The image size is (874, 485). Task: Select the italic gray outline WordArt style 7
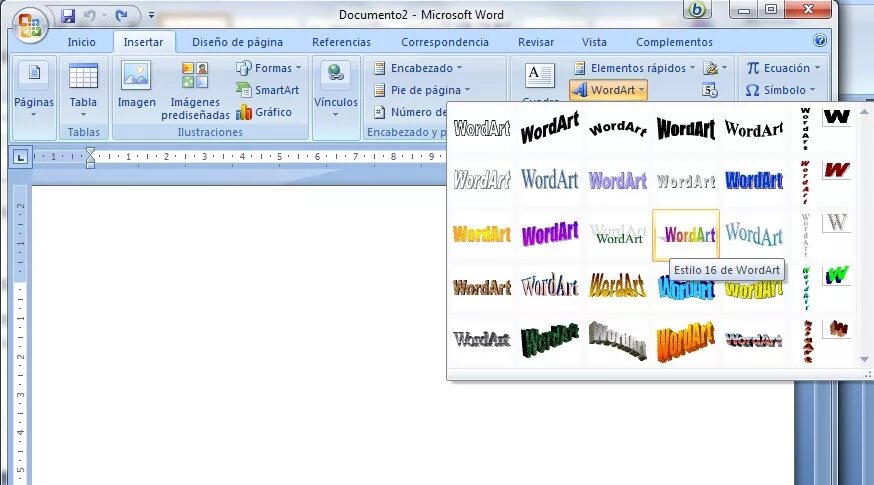[x=482, y=180]
